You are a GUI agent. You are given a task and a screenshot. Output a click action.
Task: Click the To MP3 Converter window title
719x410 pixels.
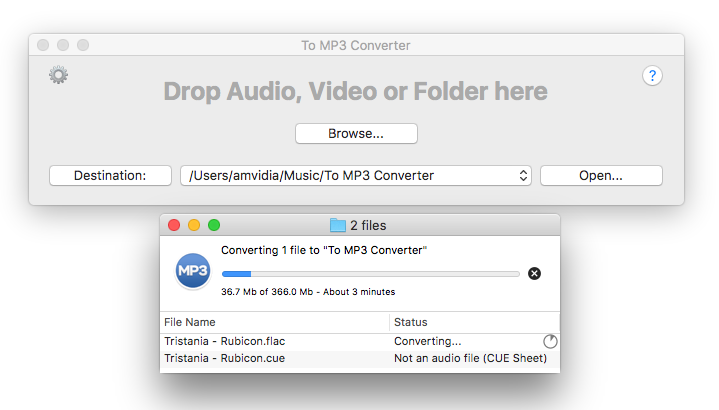click(356, 45)
